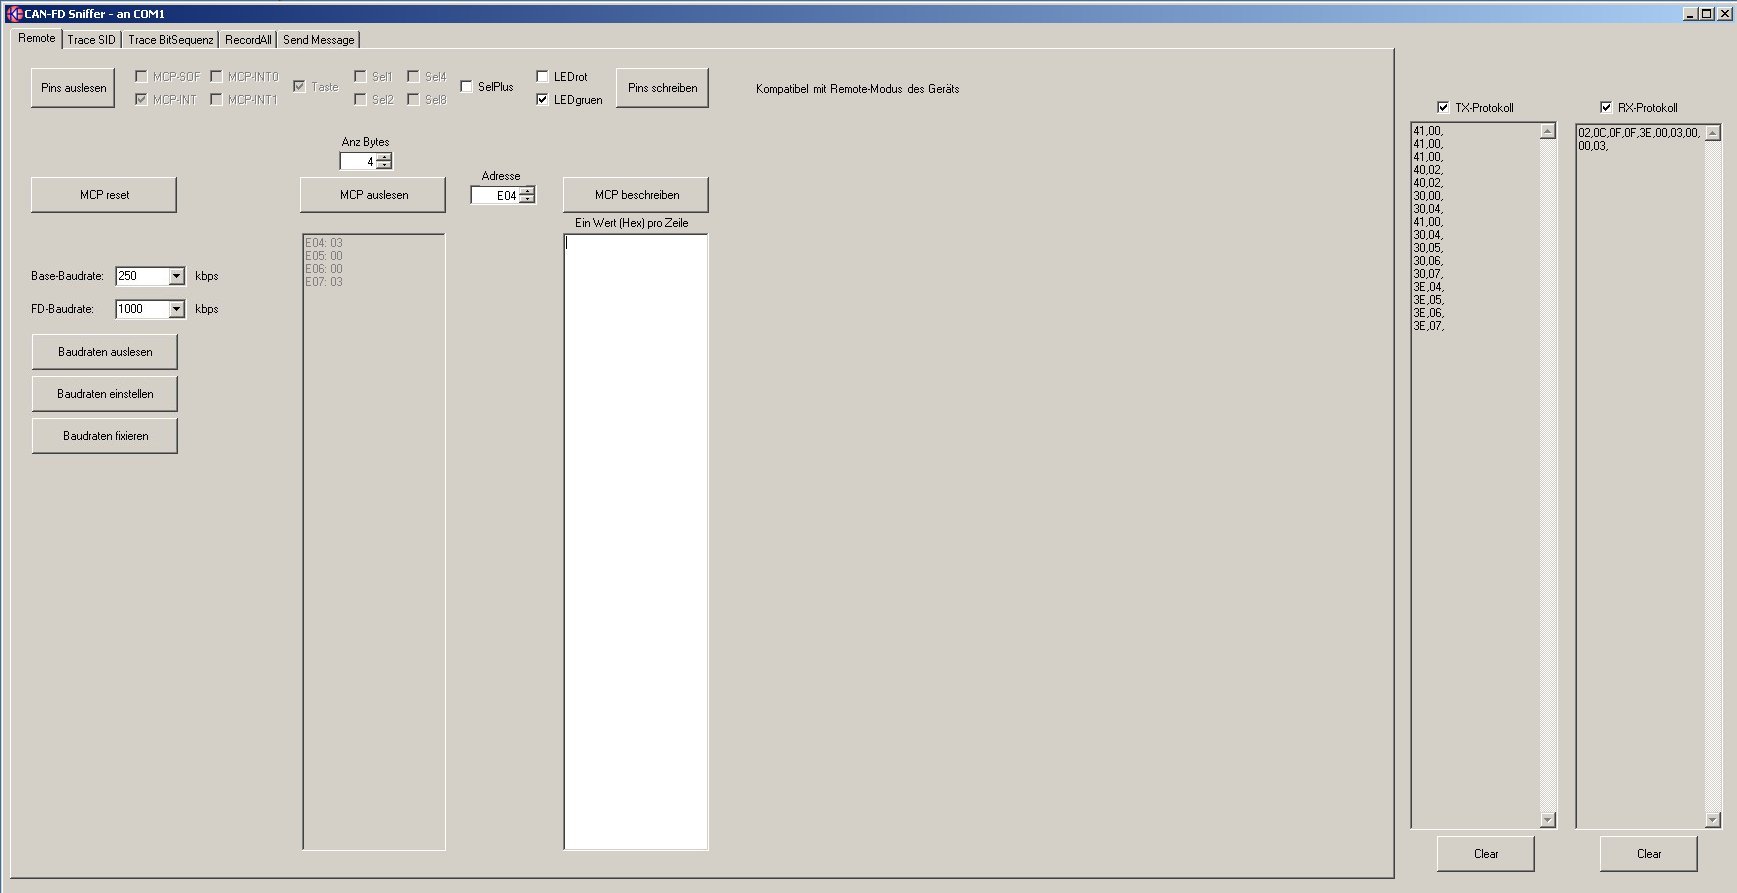
Task: Switch to the Trace SID tab
Action: (91, 40)
